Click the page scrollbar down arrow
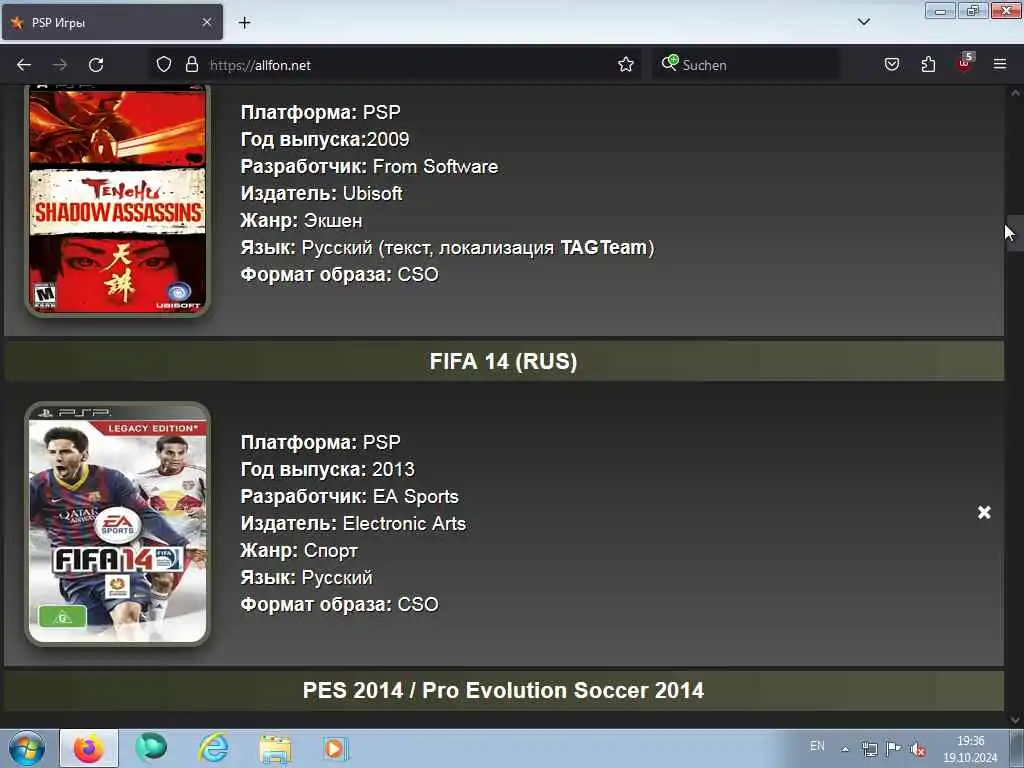The width and height of the screenshot is (1024, 768). click(x=1015, y=720)
